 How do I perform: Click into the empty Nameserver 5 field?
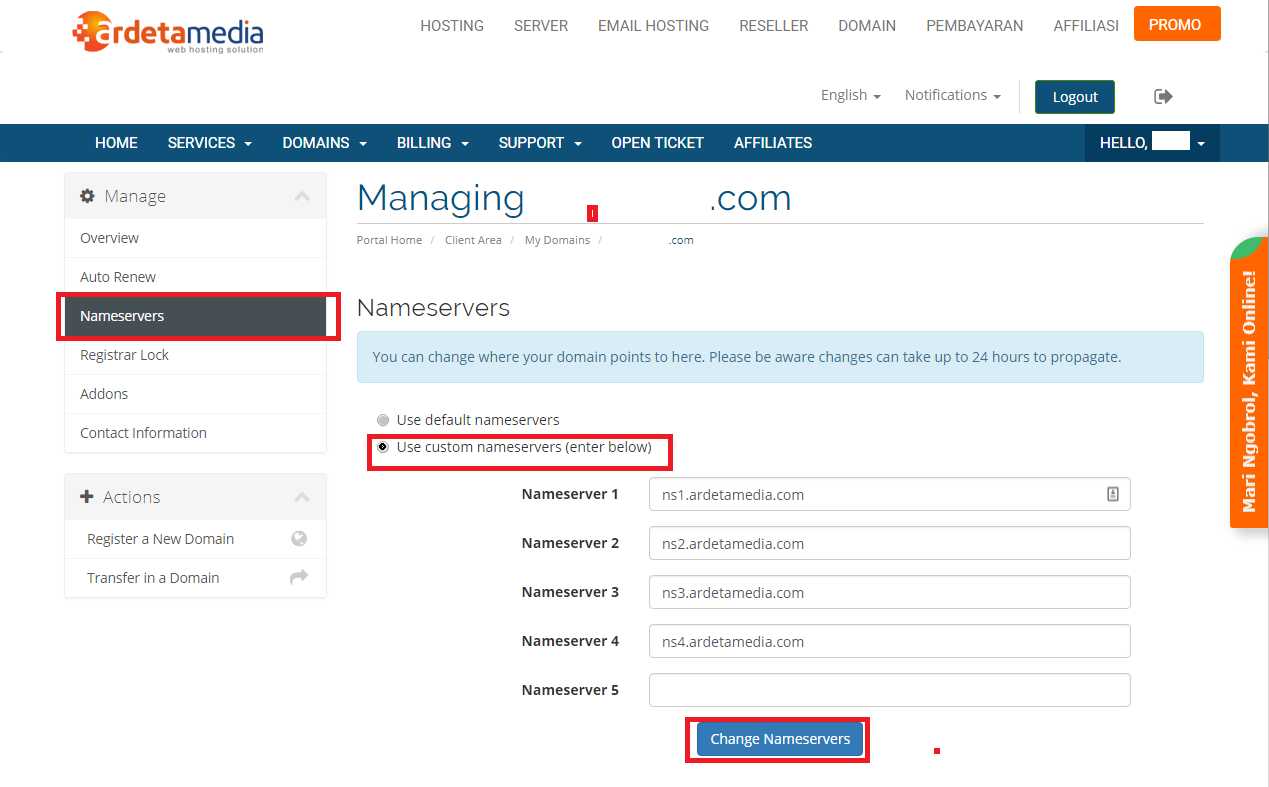889,690
